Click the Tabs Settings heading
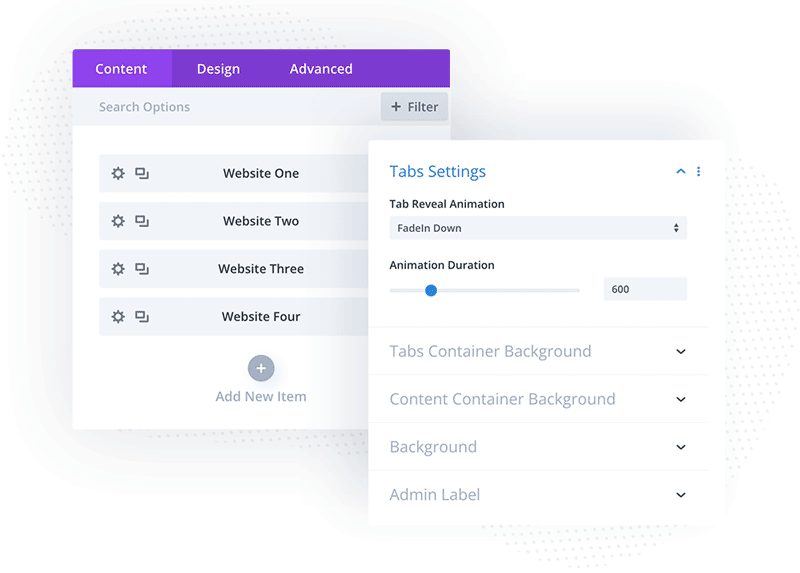This screenshot has width=800, height=573. [437, 171]
